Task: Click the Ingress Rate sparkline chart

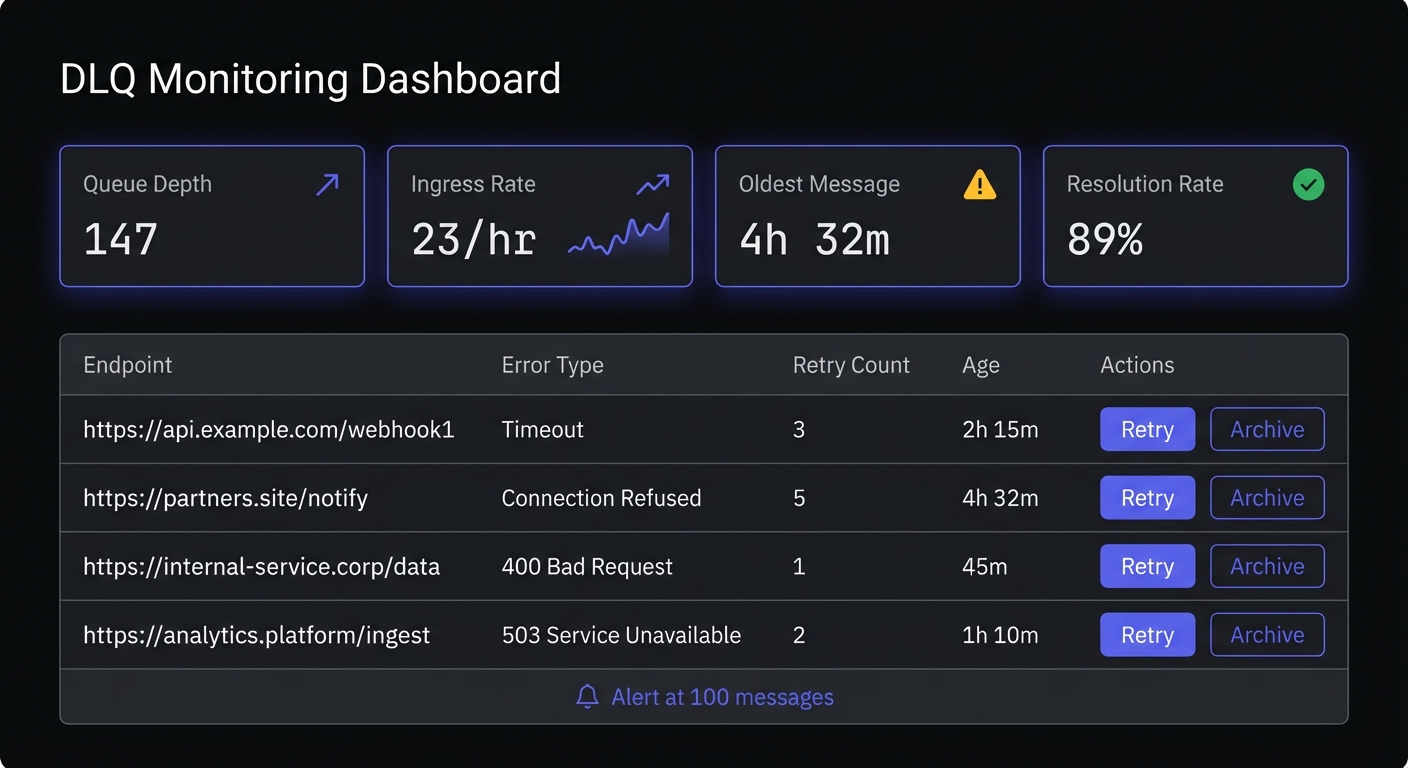Action: tap(618, 237)
